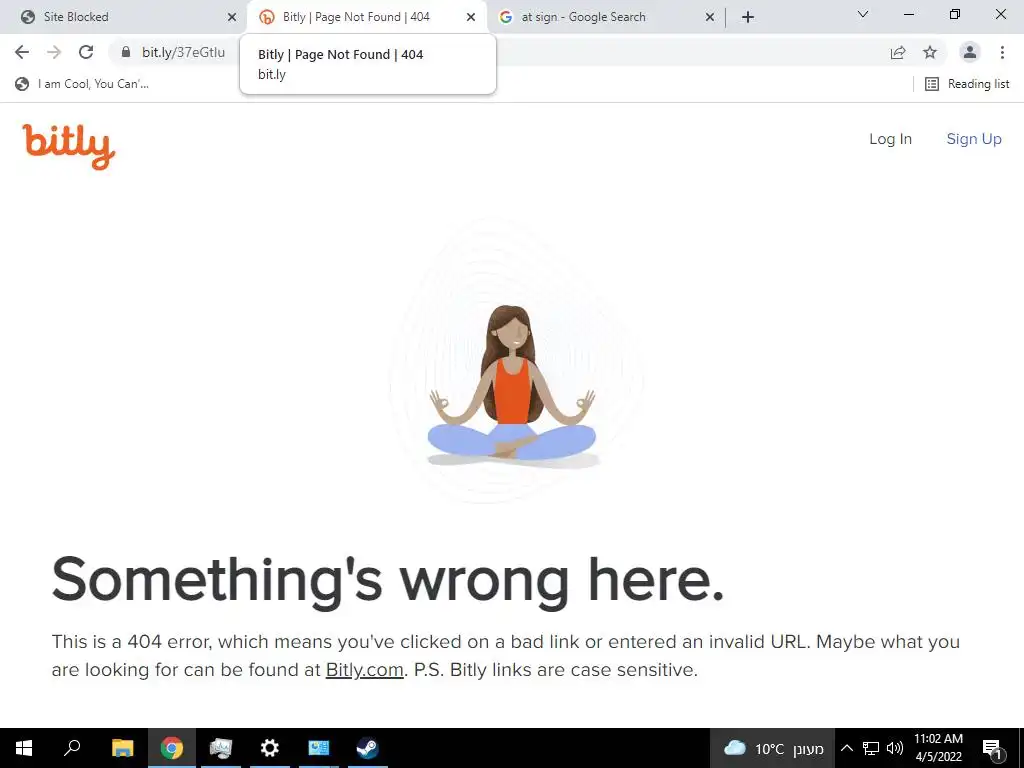Open a new tab with plus button
This screenshot has height=768, width=1024.
(748, 17)
